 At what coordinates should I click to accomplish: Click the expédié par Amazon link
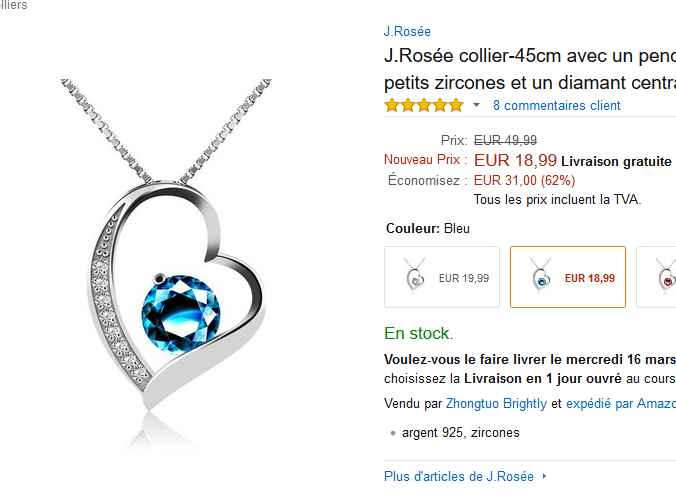point(621,403)
